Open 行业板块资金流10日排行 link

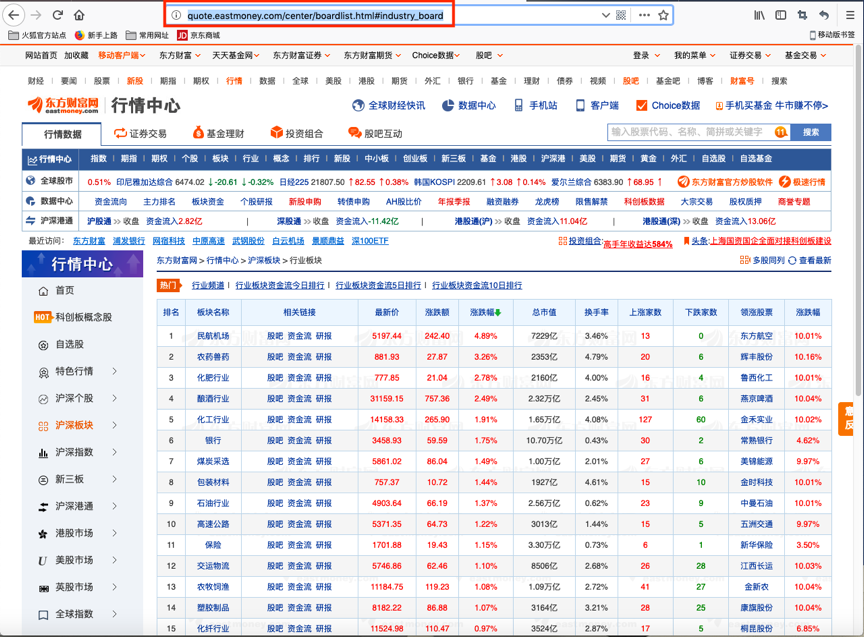coord(477,285)
